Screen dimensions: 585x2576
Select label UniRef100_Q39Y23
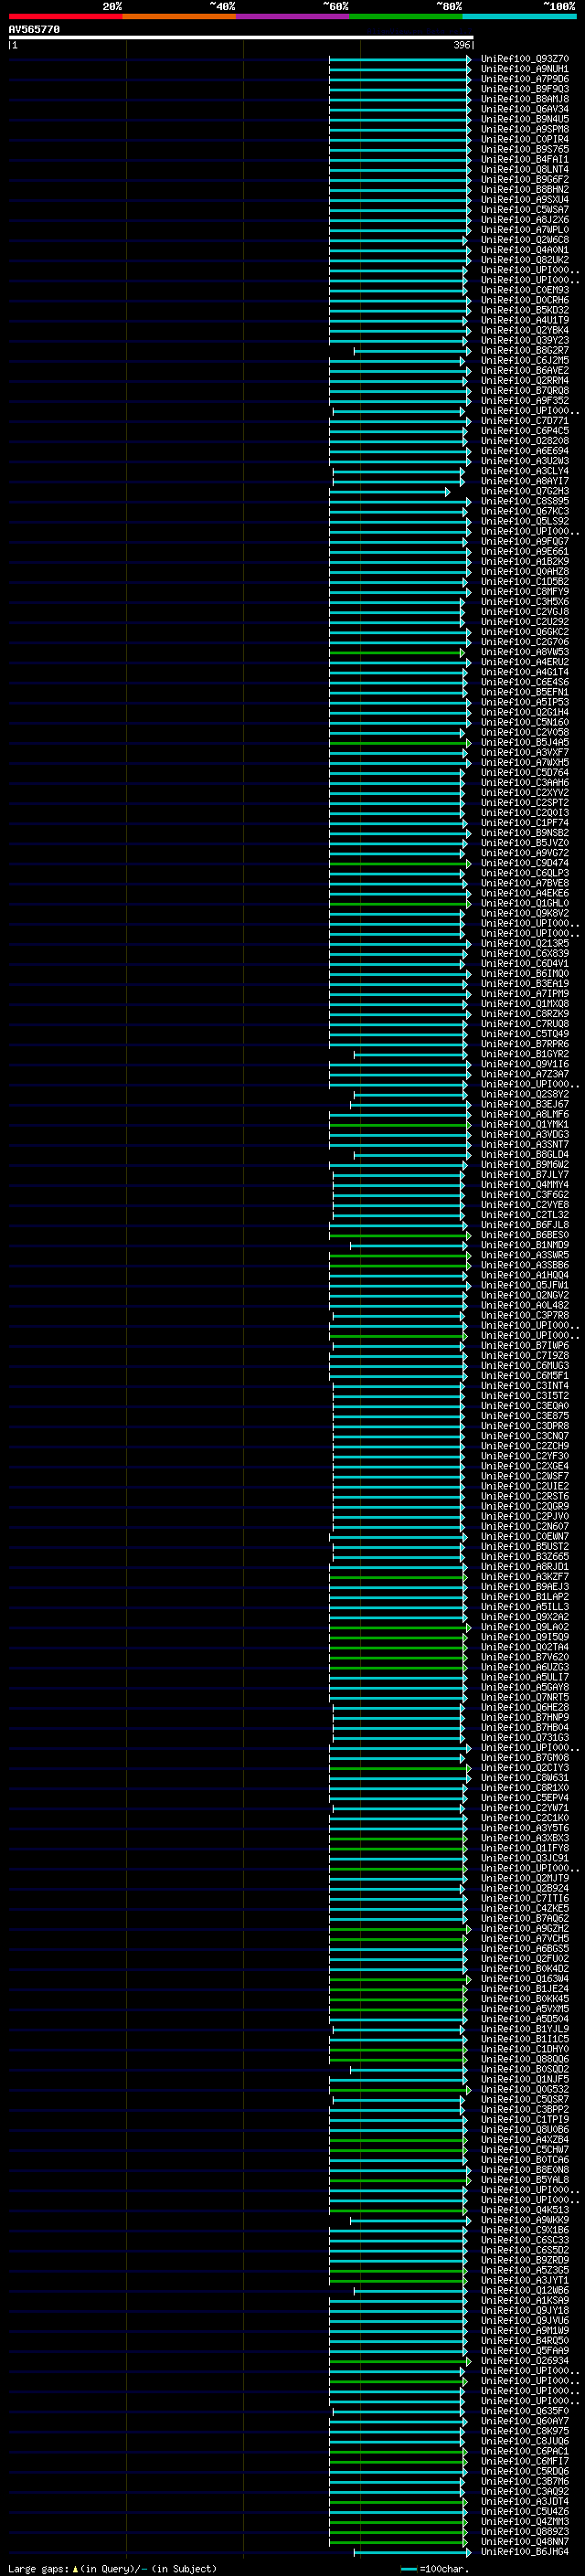coord(525,340)
